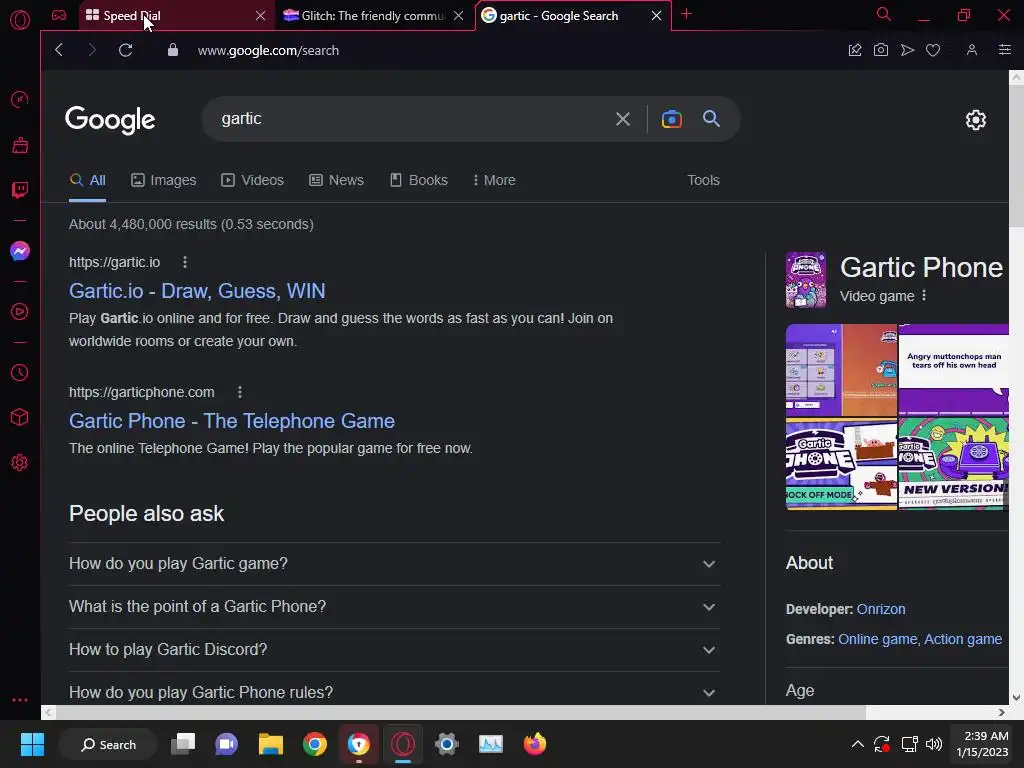The image size is (1024, 768).
Task: Open the profile account icon
Action: pos(972,50)
